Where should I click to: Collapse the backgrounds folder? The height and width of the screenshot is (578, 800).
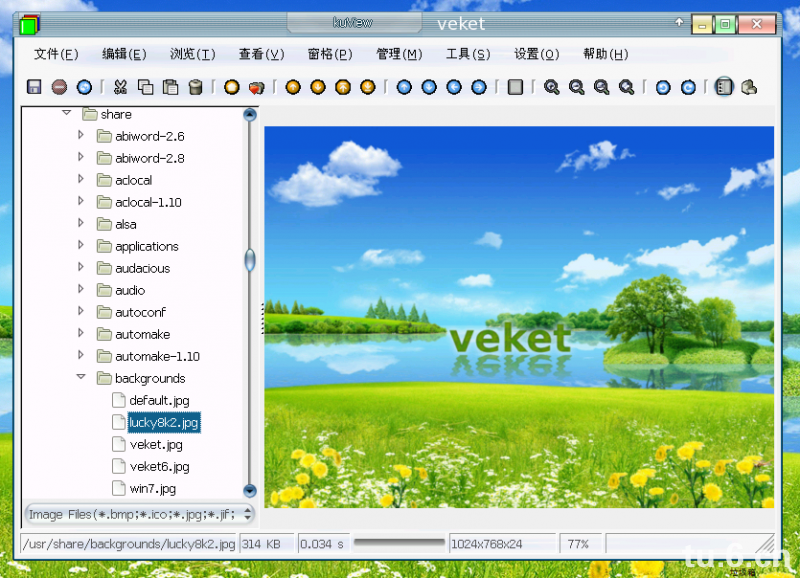click(81, 377)
